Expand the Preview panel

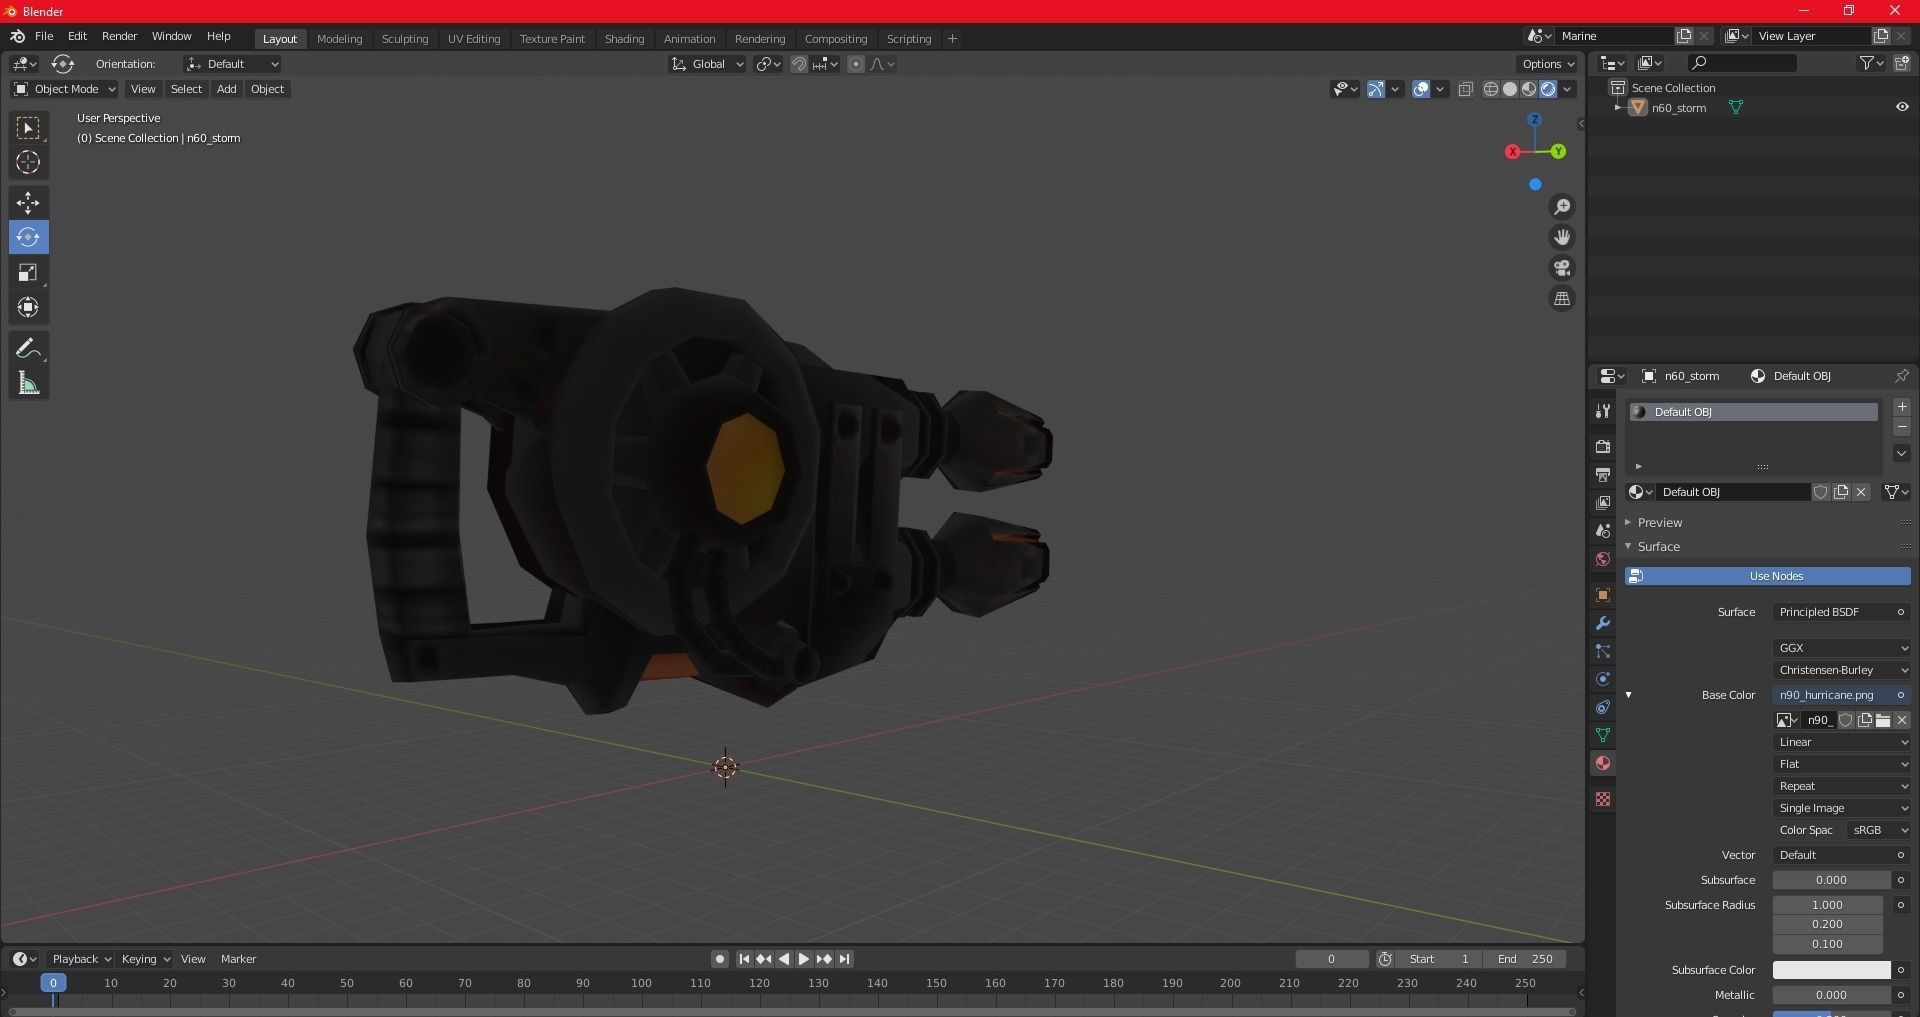pyautogui.click(x=1660, y=523)
